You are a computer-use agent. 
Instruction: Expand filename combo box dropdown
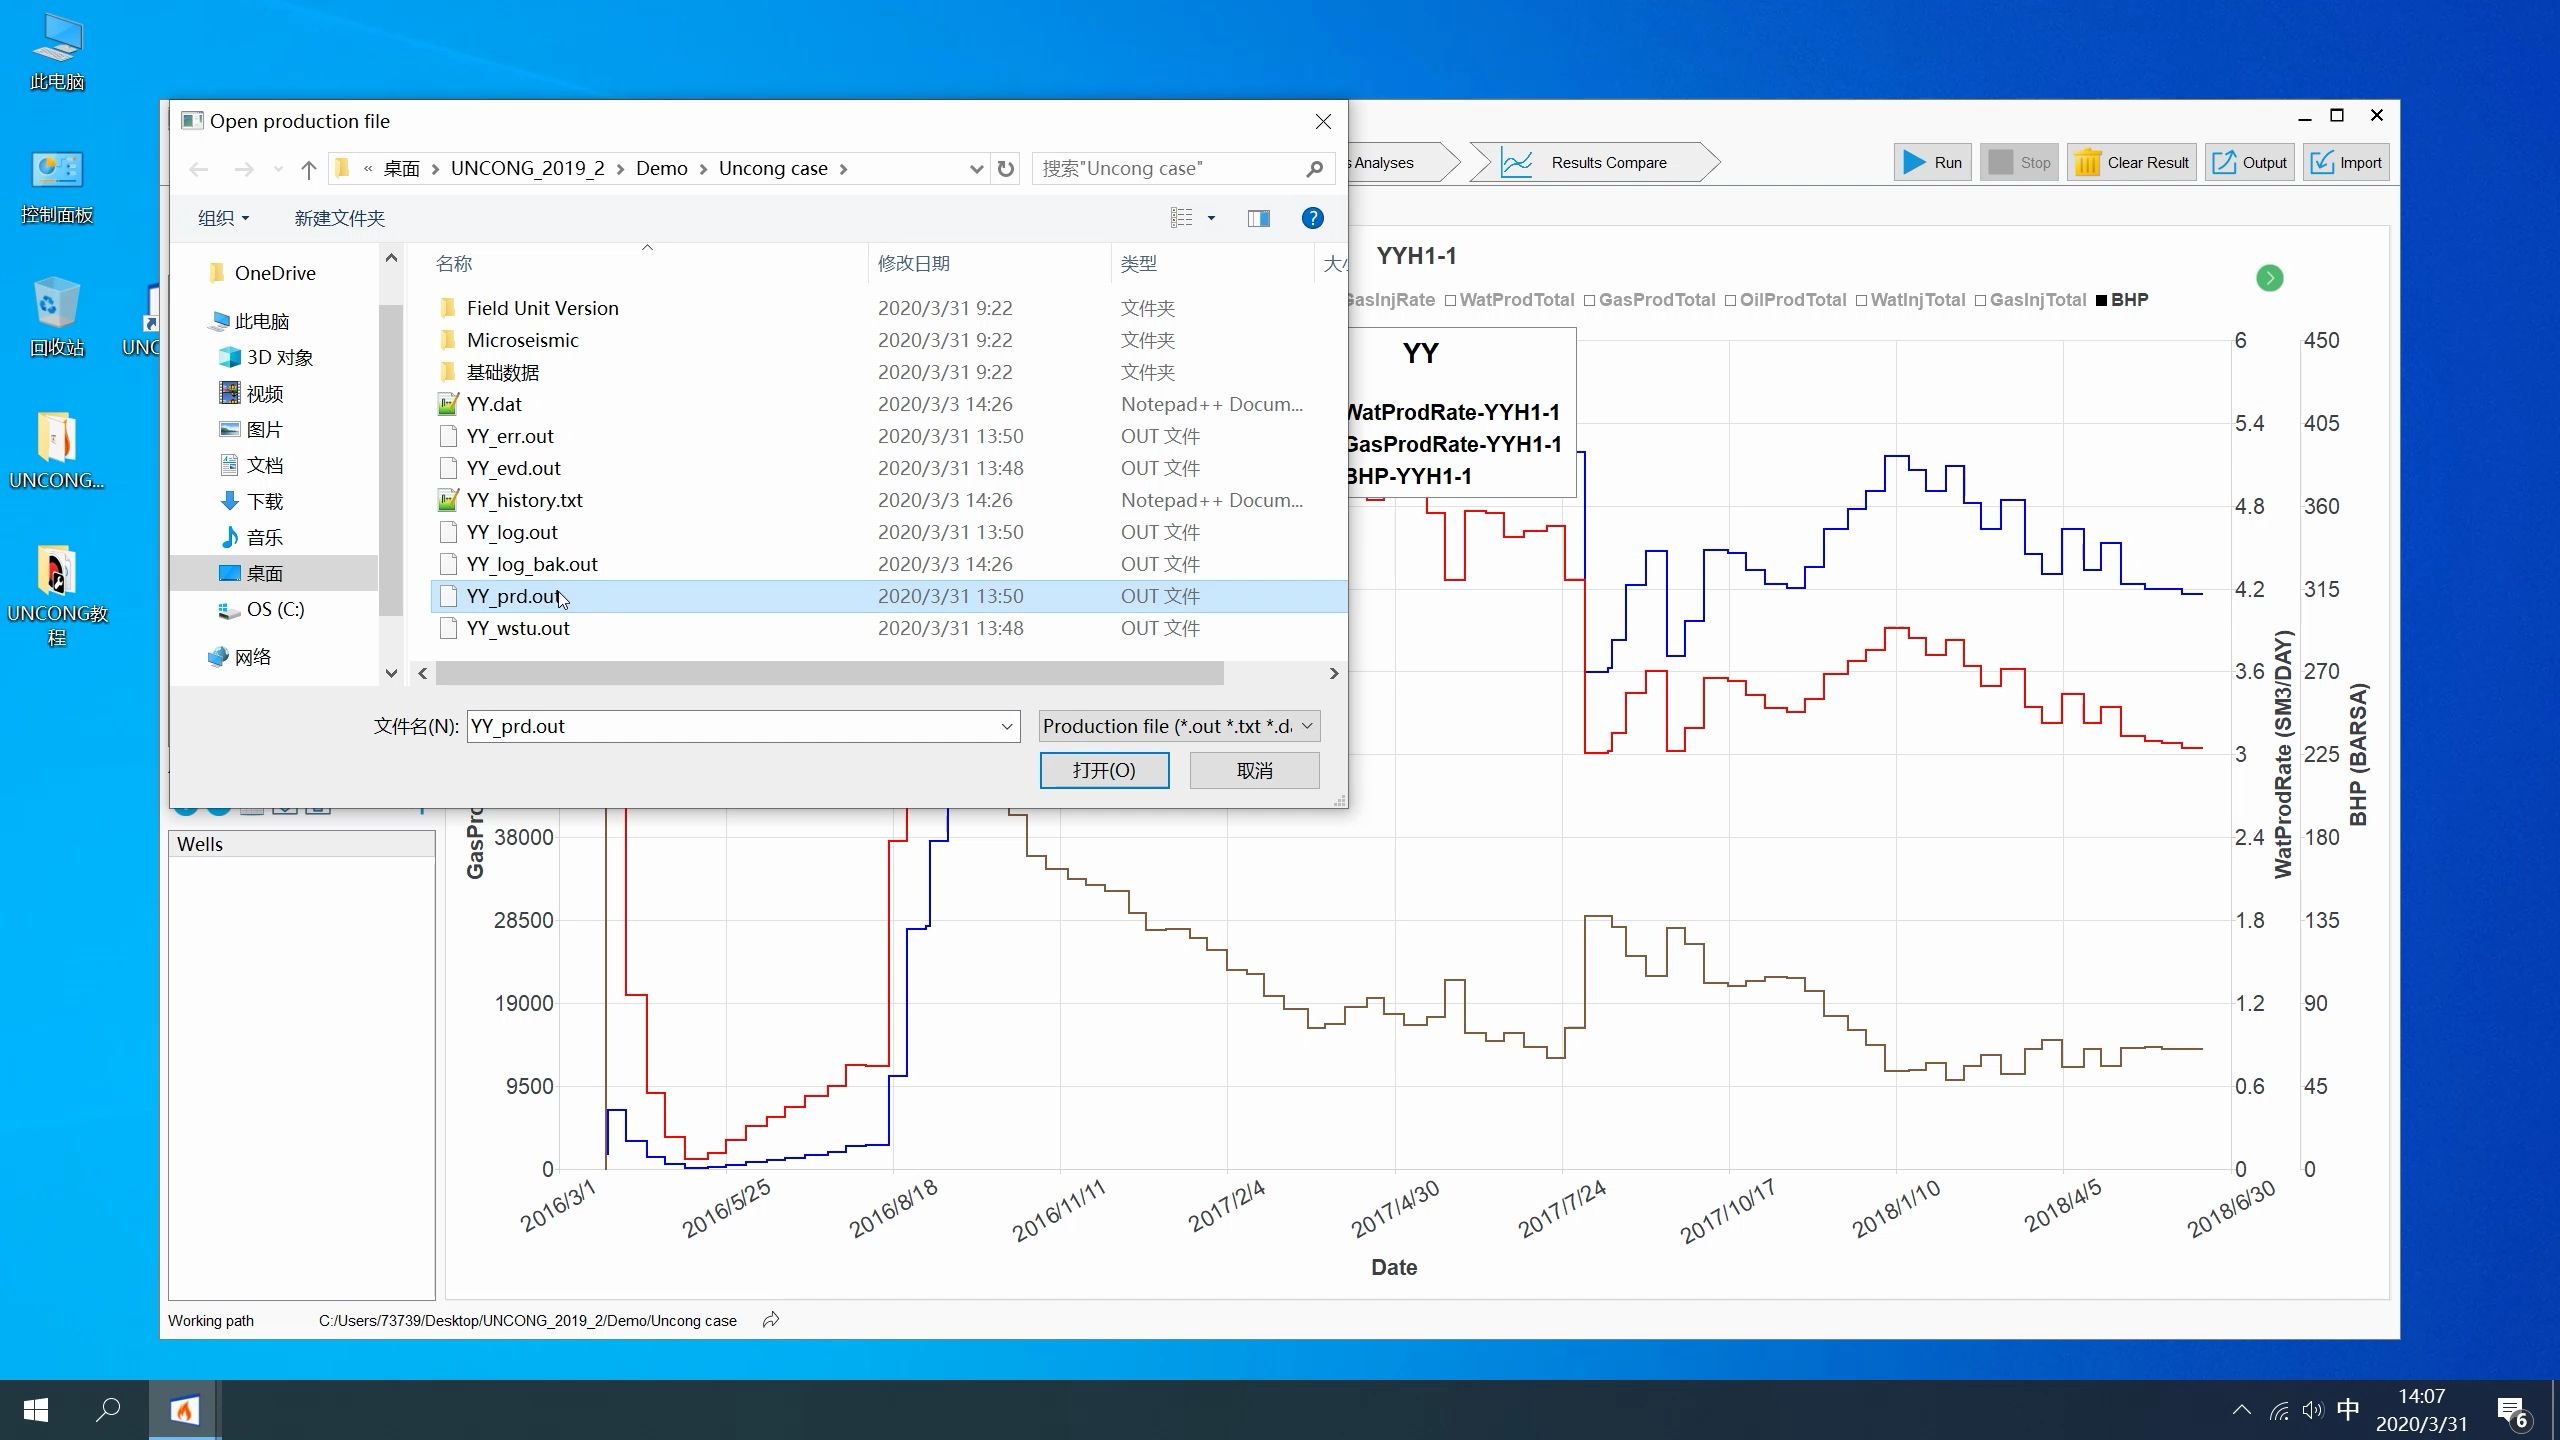coord(1006,727)
